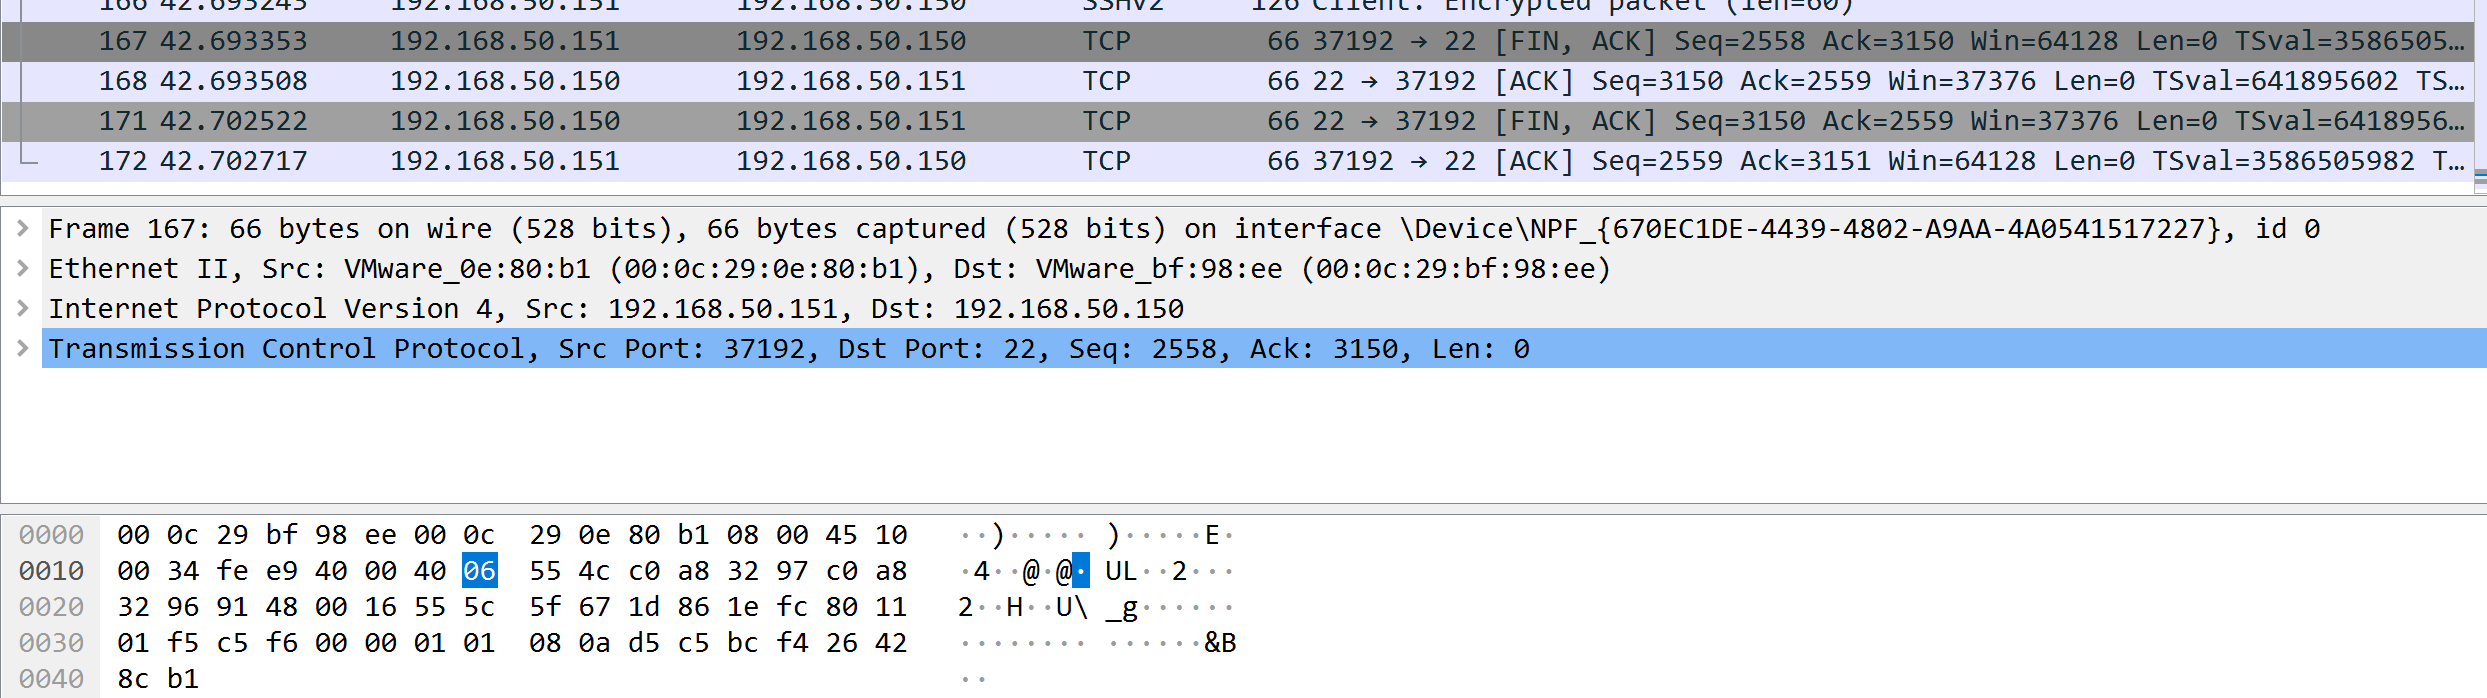
Task: Expand Internet Protocol Version 4 arrow
Action: tap(23, 309)
